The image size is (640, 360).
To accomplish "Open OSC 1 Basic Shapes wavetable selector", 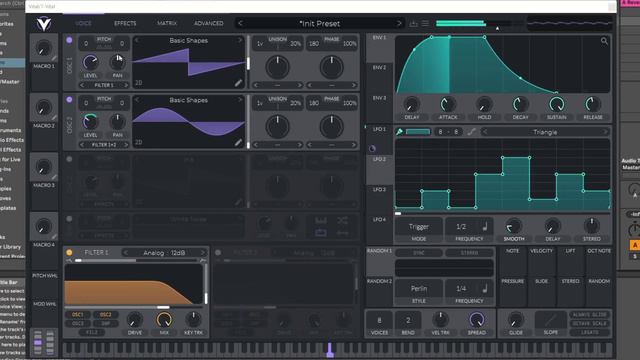I will [188, 40].
